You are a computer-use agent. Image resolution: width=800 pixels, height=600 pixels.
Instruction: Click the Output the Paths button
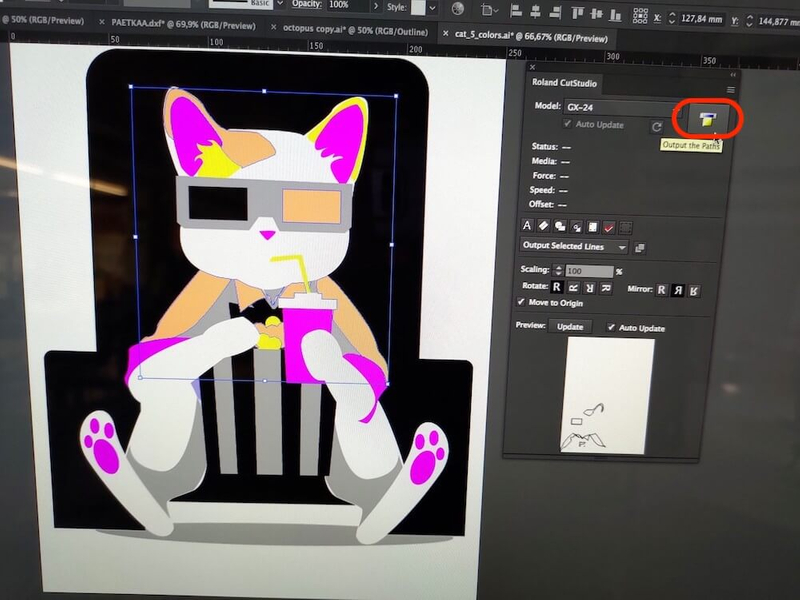707,120
